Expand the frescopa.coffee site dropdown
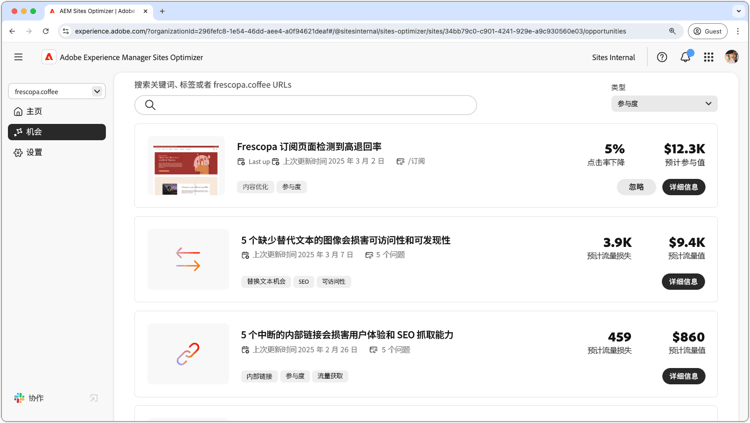 point(56,91)
